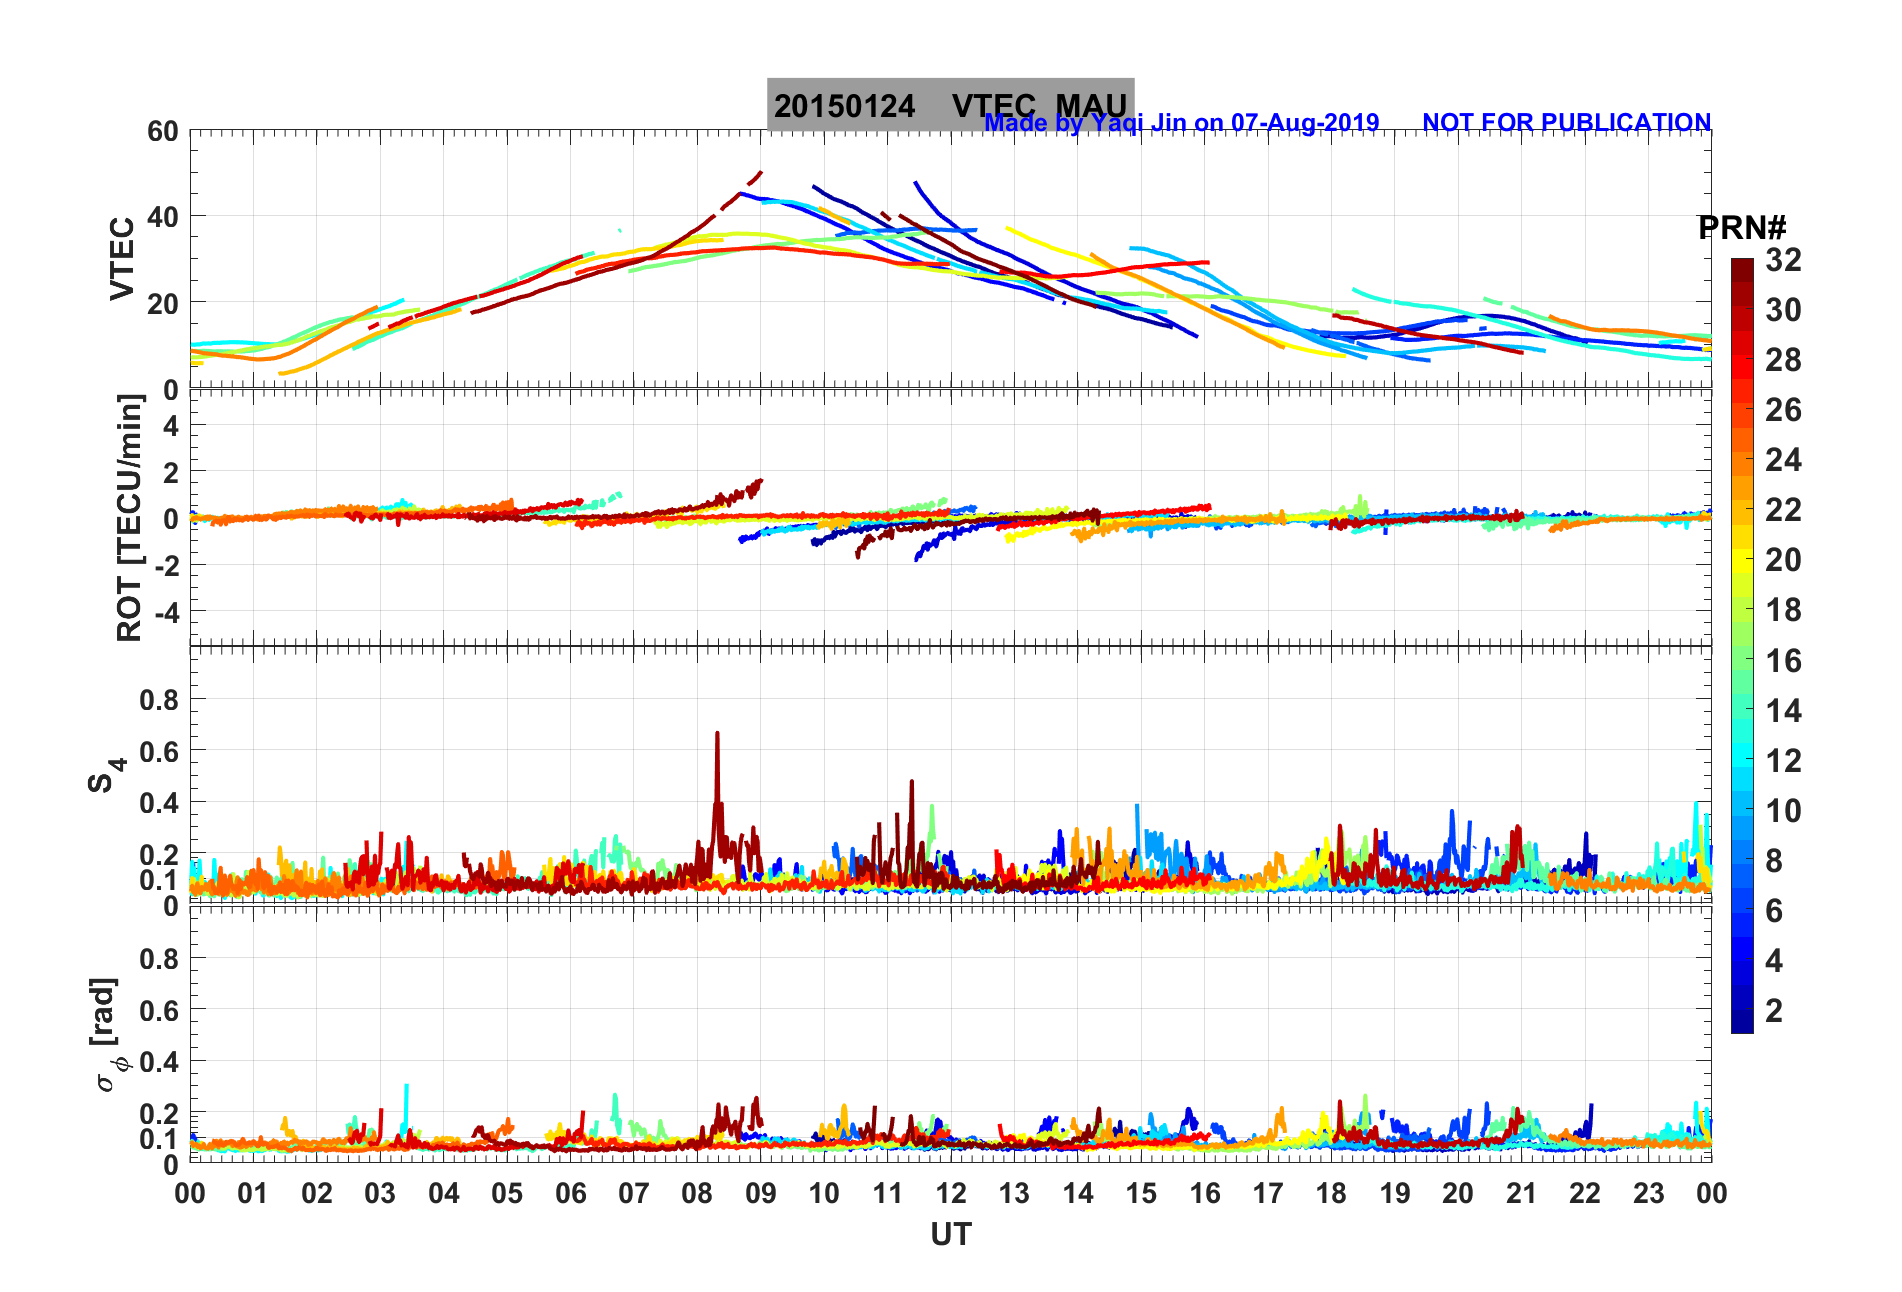Click the "40" tick on the VTEC axis

tap(163, 216)
